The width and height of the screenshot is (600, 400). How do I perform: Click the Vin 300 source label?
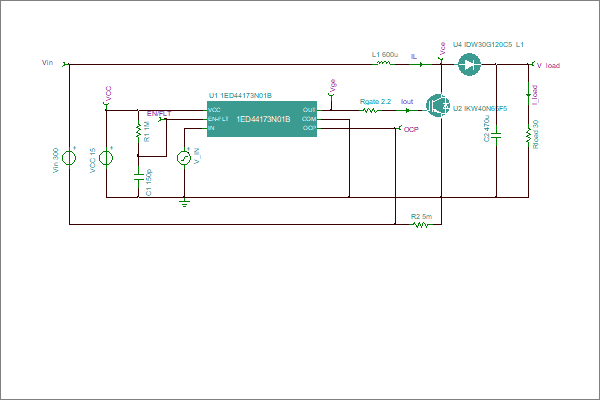pyautogui.click(x=55, y=160)
